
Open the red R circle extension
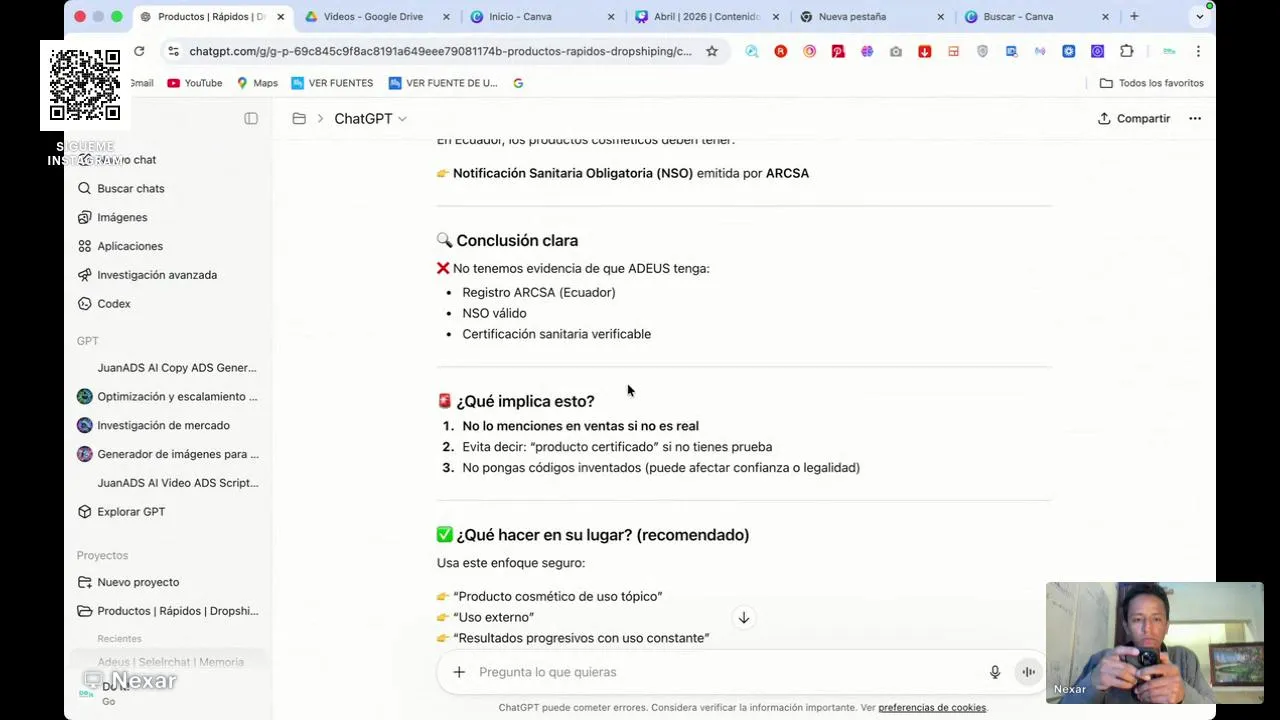[x=781, y=51]
